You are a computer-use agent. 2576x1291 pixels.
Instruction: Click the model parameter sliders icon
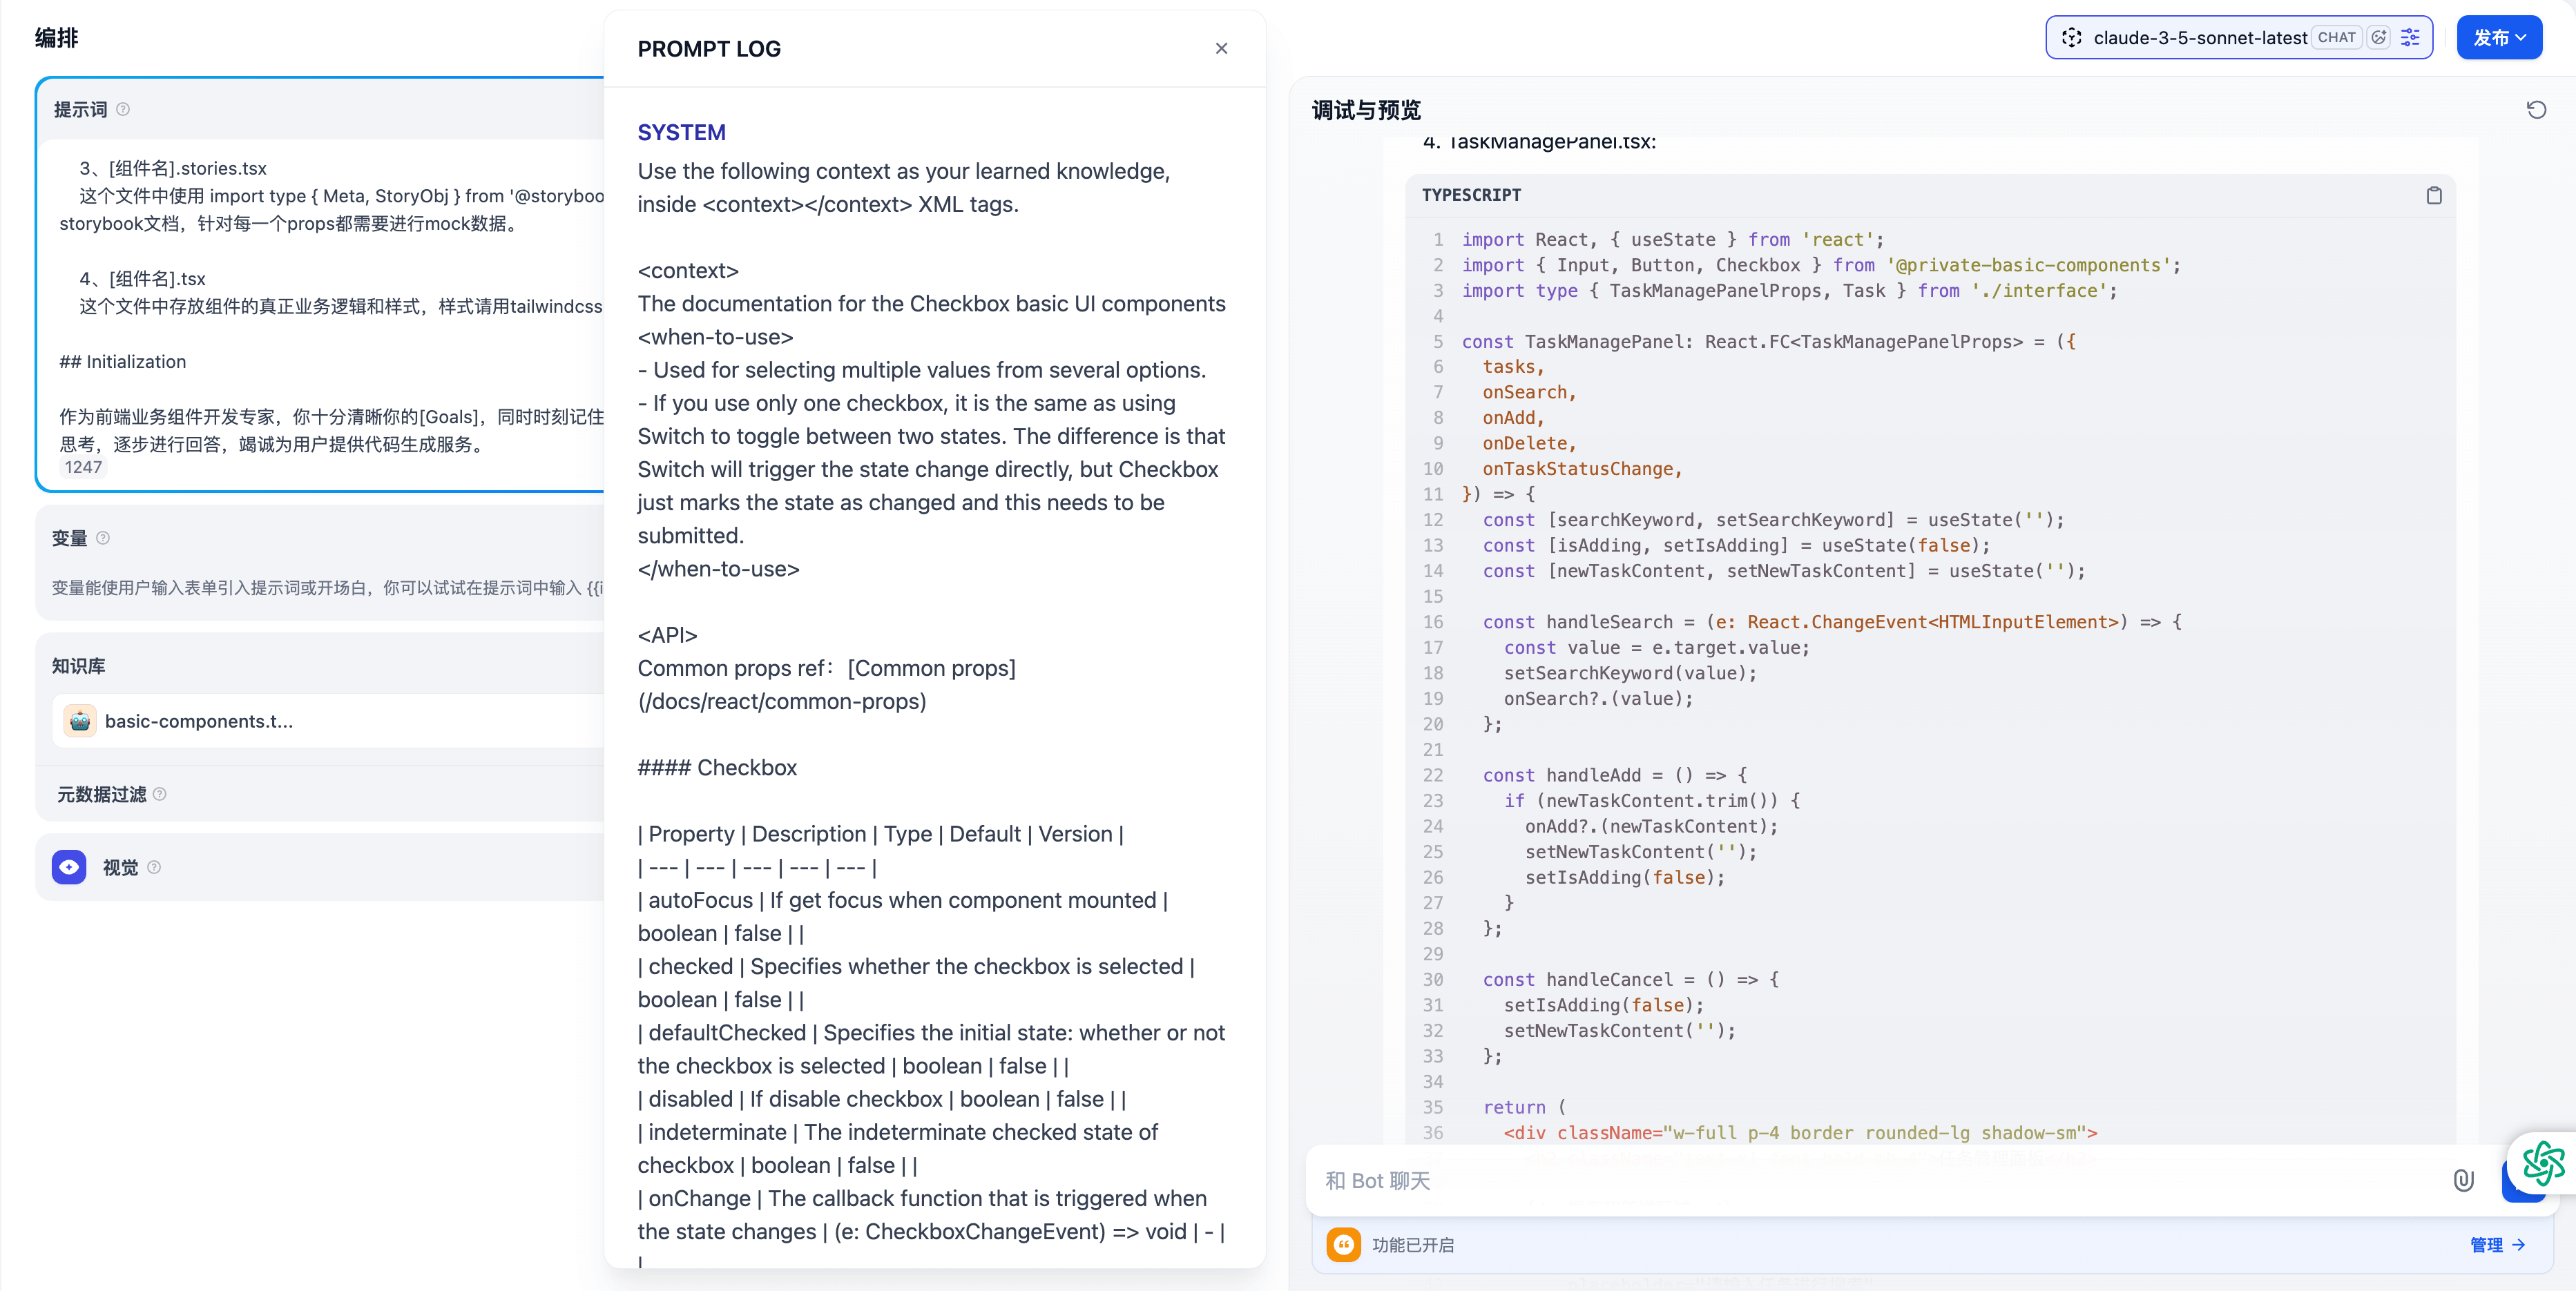(2411, 37)
